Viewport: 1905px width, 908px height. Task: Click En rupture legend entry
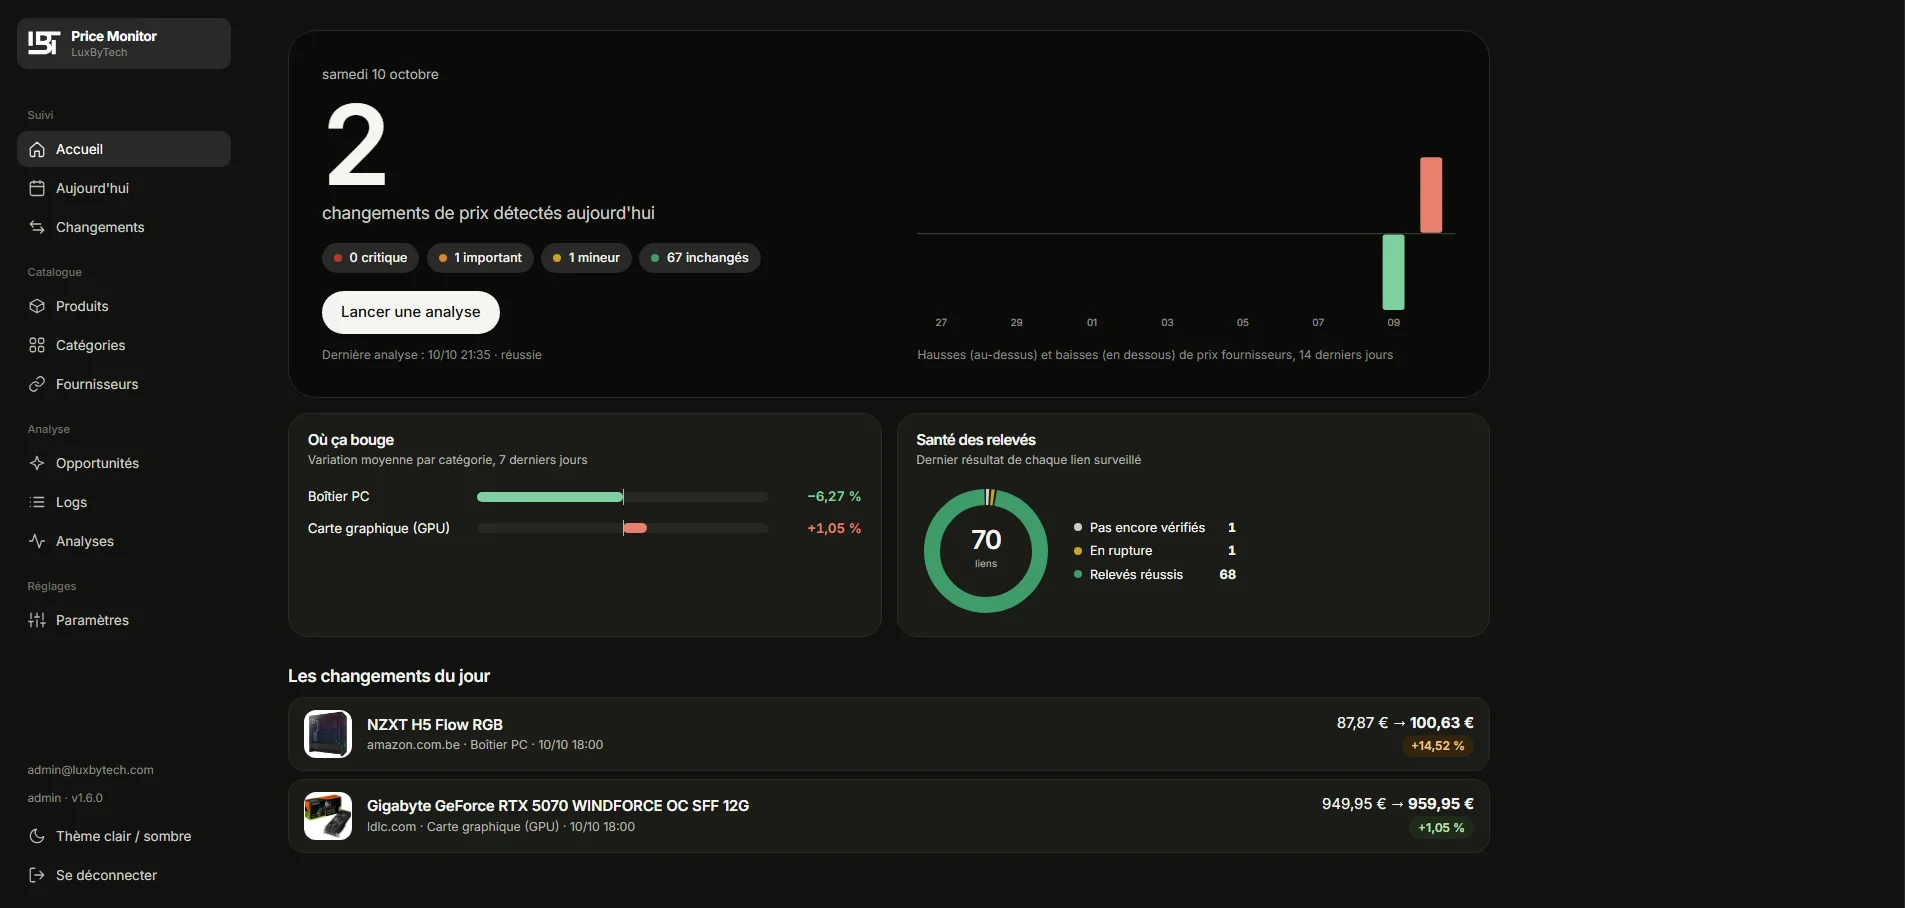pos(1155,551)
